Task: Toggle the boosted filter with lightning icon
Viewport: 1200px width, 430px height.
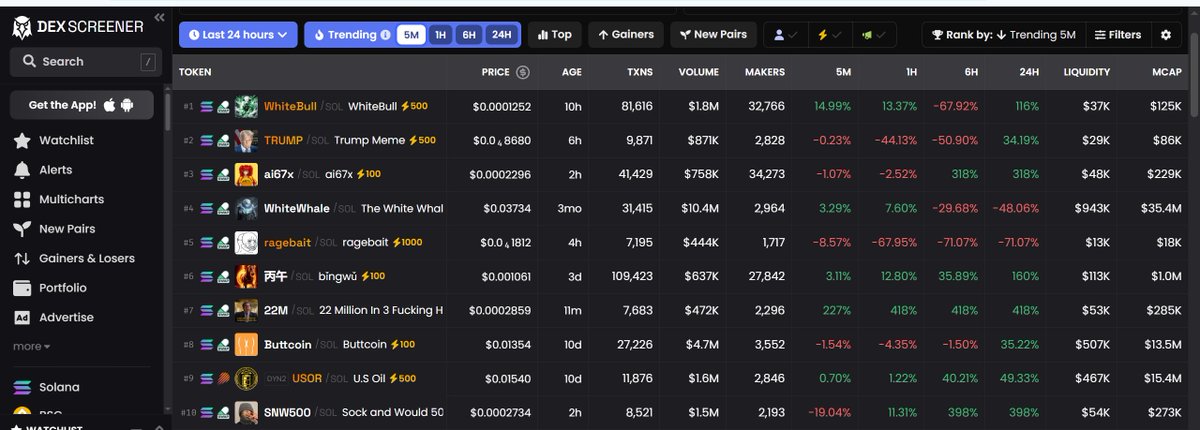Action: click(829, 35)
